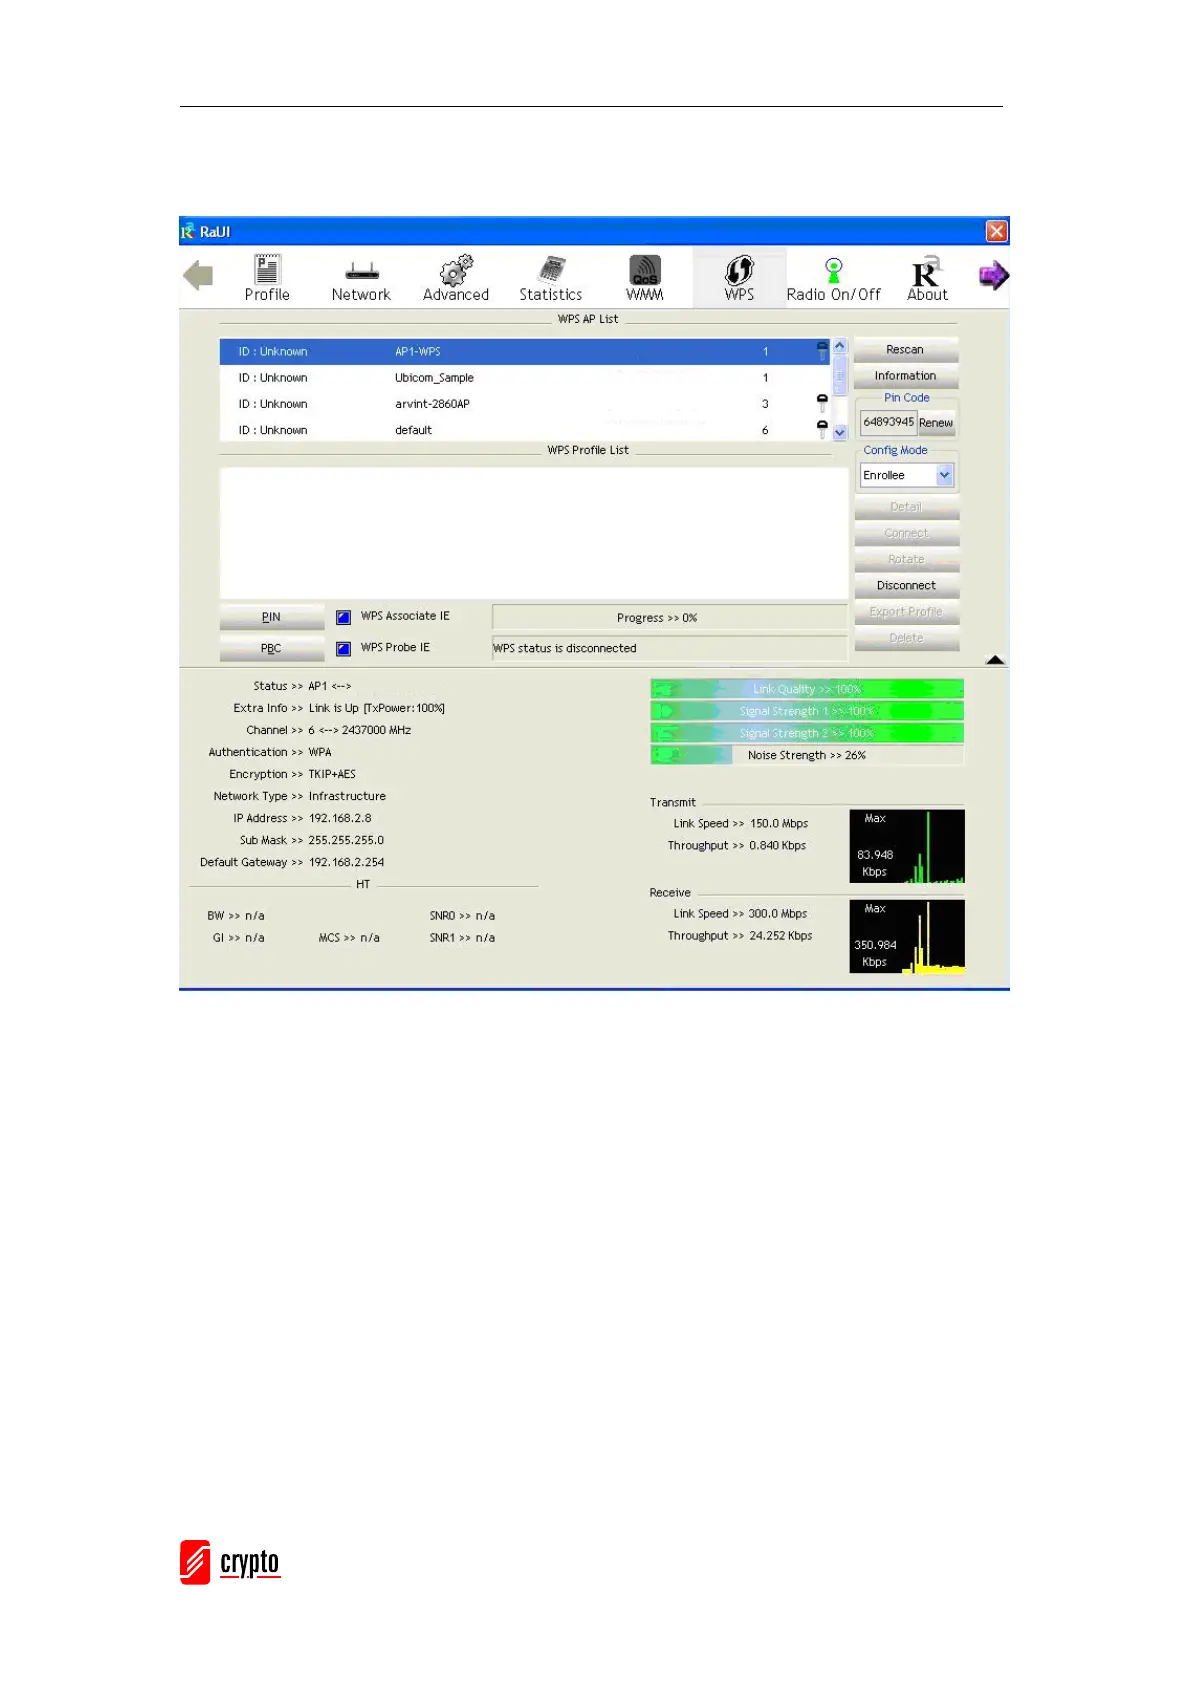The image size is (1190, 1684).
Task: Enable the WPS Associate IE checkbox
Action: (343, 617)
